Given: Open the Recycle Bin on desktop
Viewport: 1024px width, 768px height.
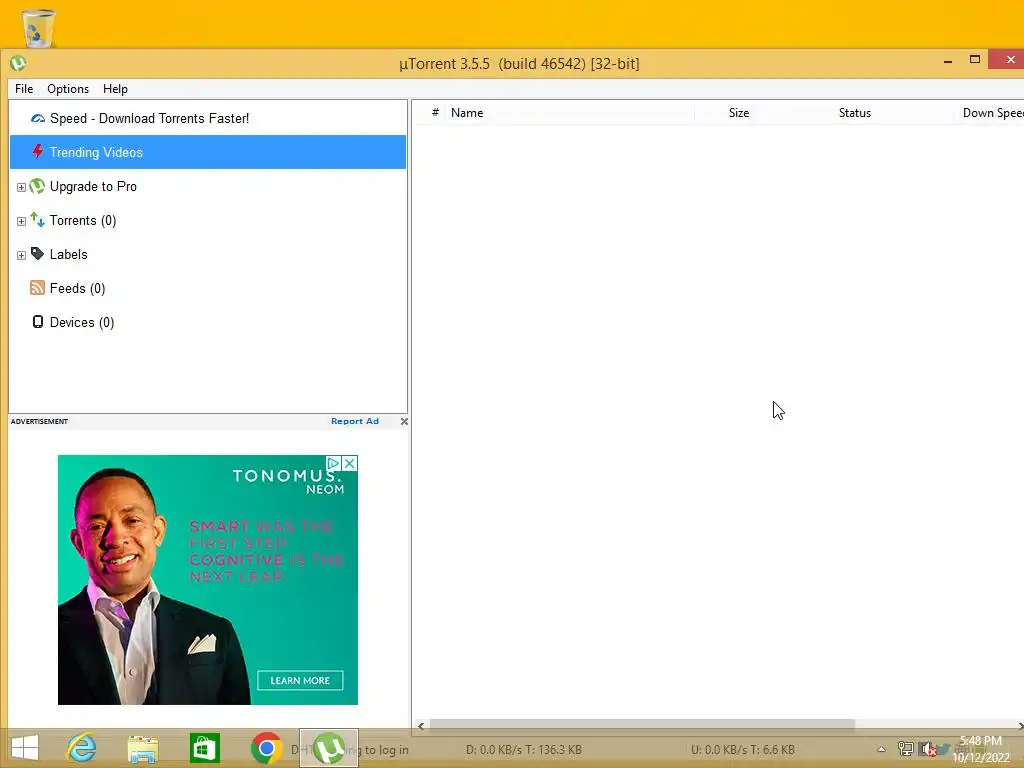Looking at the screenshot, I should coord(38,27).
